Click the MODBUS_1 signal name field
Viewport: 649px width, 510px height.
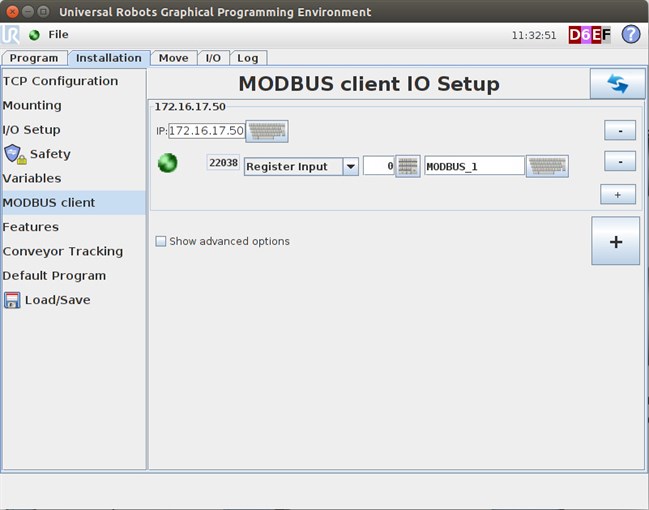tap(474, 166)
